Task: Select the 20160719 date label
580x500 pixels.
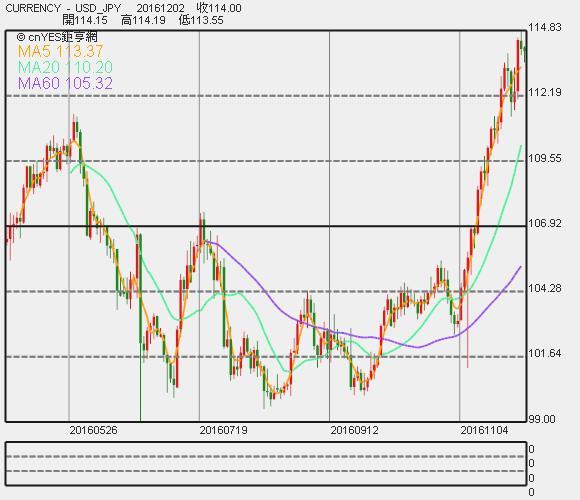Action: point(223,430)
